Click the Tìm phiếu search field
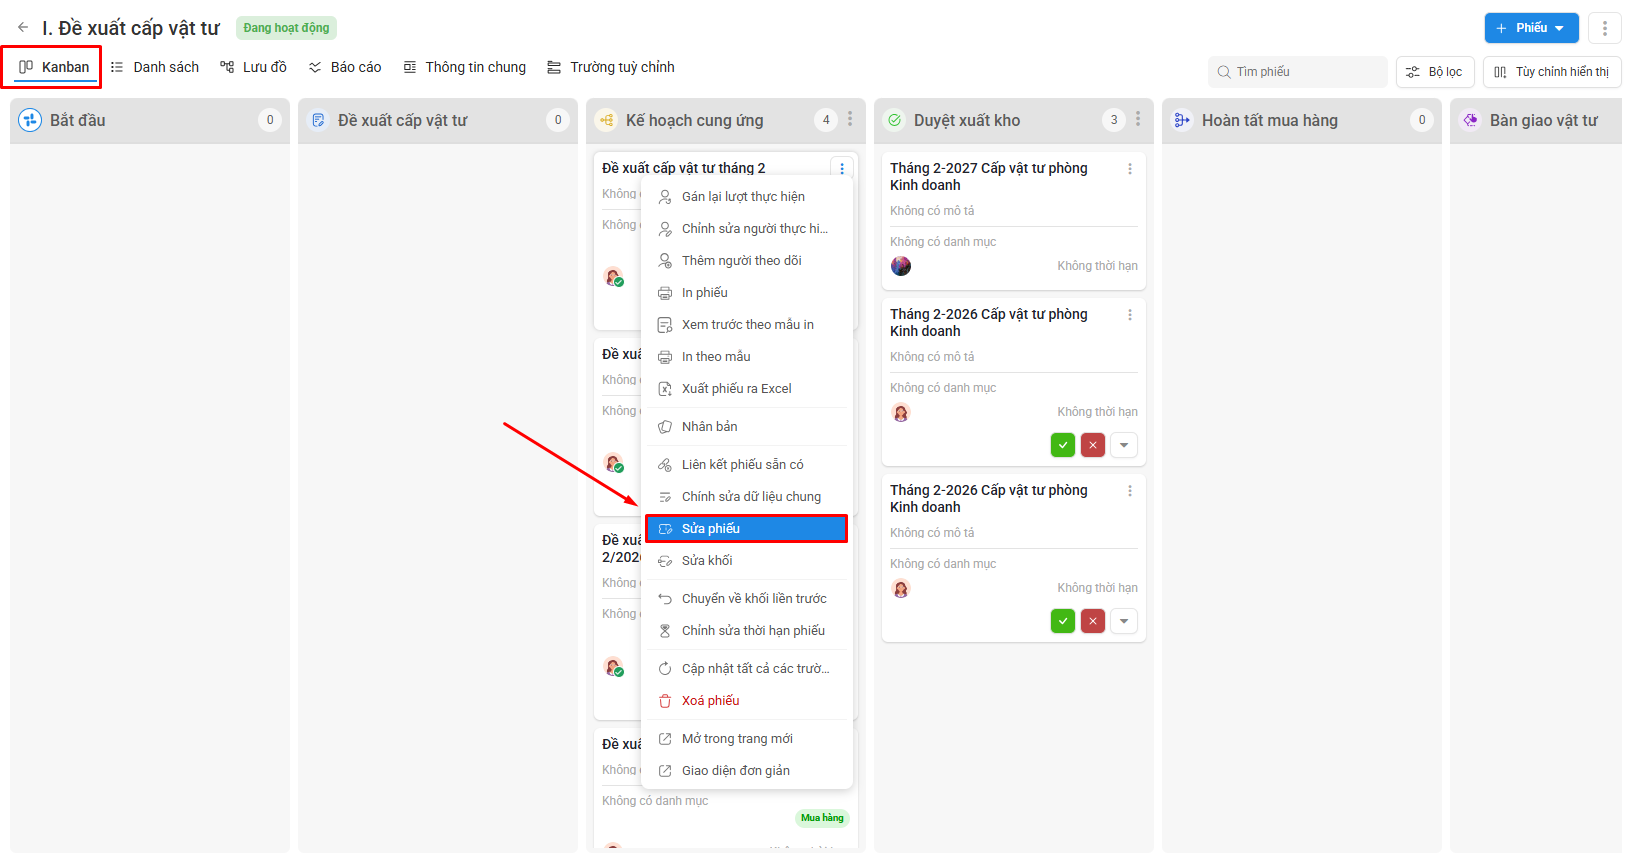This screenshot has height=863, width=1628. click(1297, 72)
